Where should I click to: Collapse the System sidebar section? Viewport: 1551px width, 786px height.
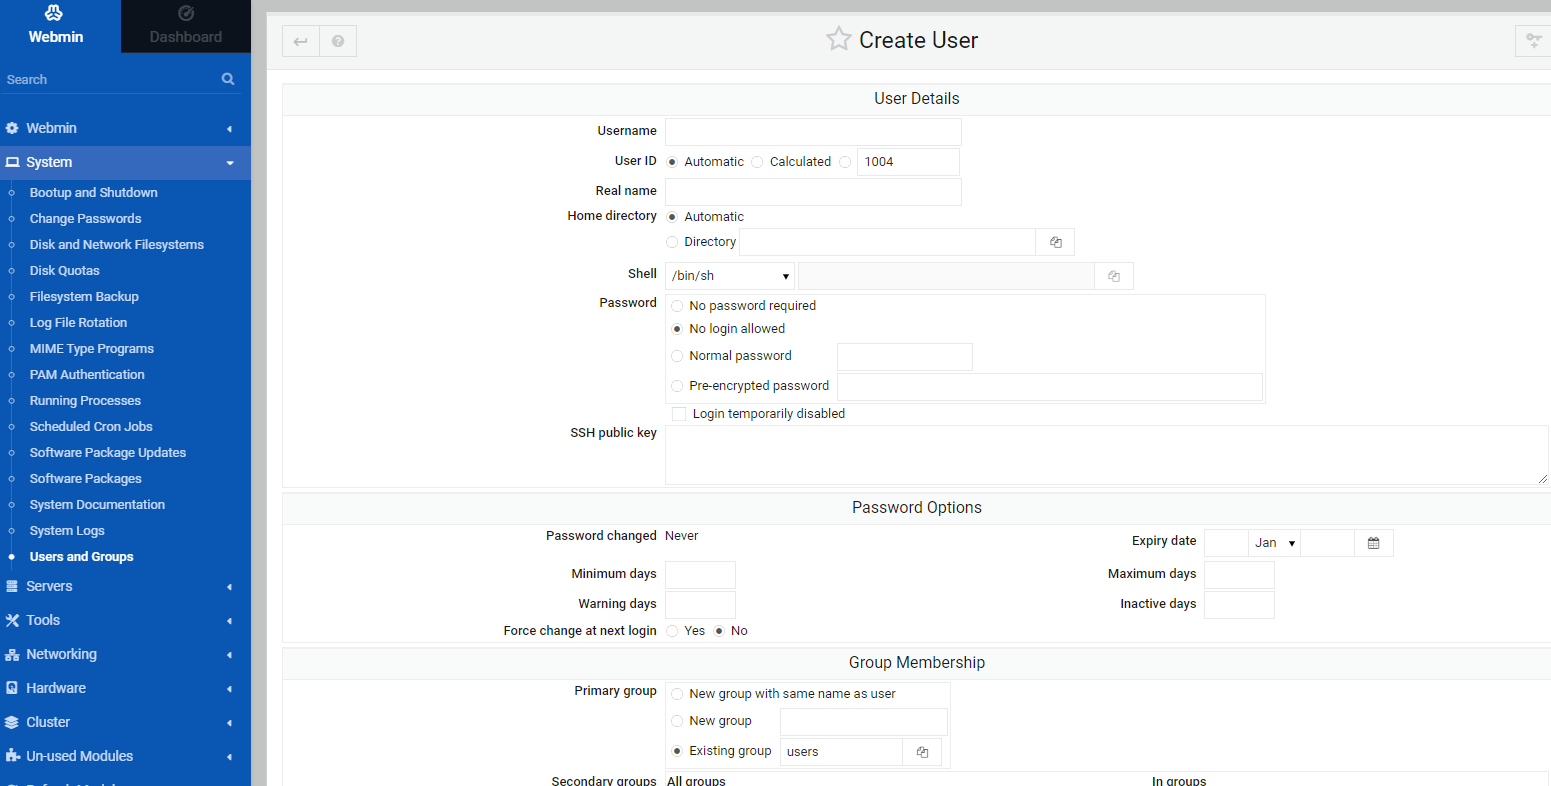click(x=229, y=163)
